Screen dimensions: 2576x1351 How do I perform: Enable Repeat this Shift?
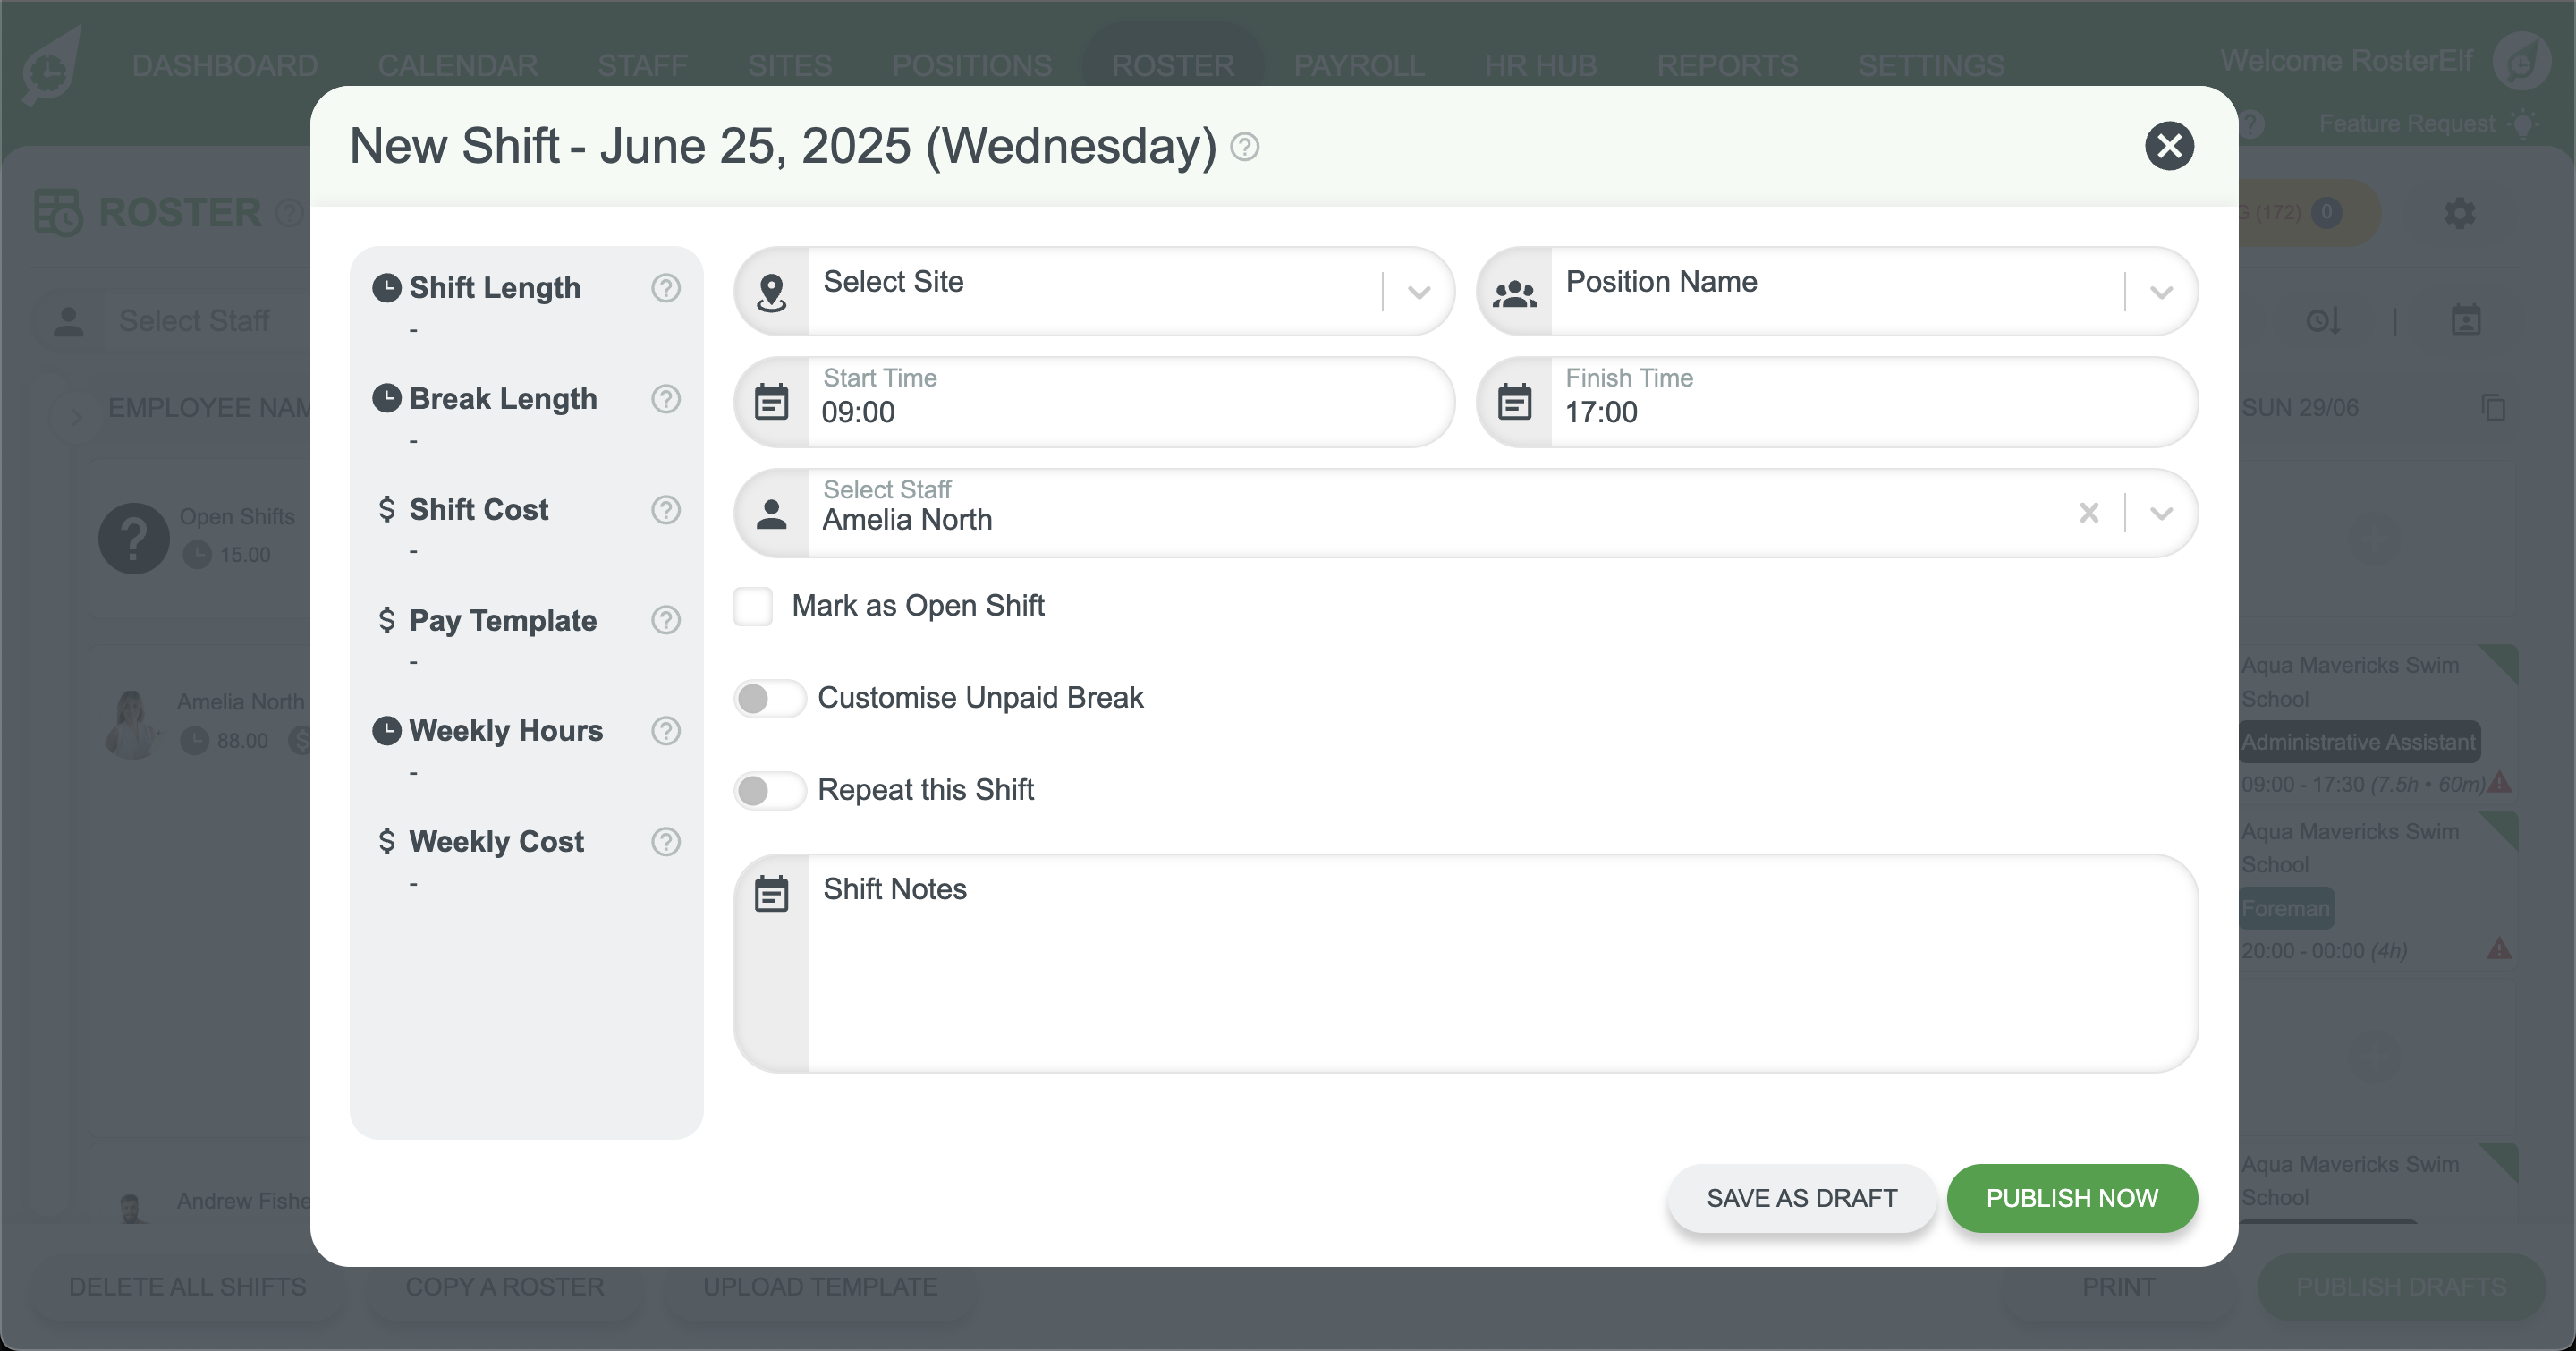pos(769,790)
